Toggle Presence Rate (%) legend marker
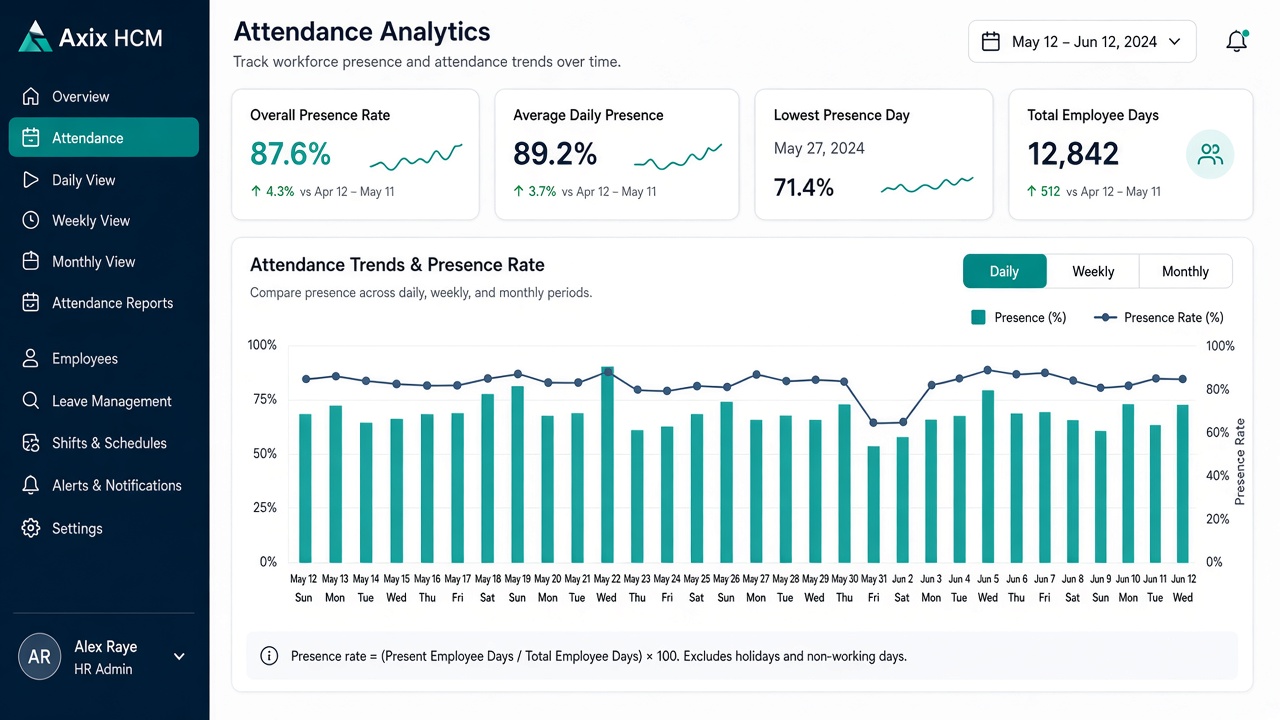This screenshot has width=1280, height=720. point(1105,317)
